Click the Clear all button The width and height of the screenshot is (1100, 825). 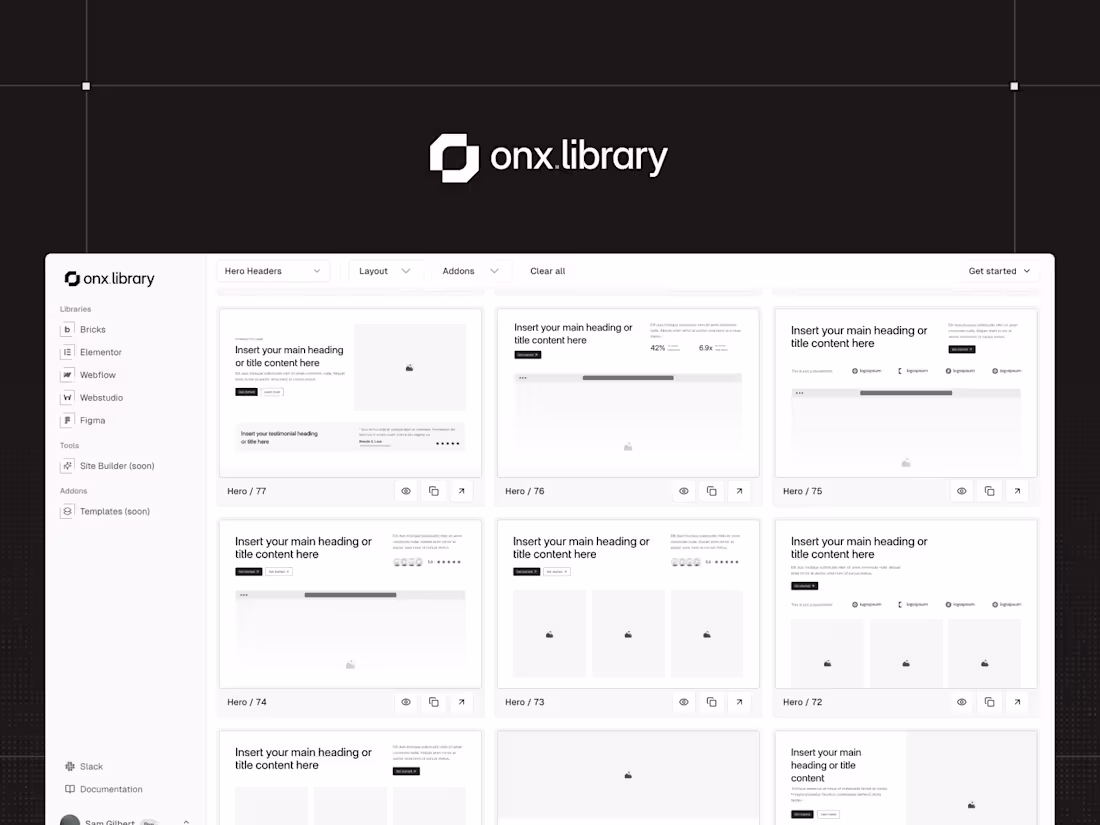click(x=547, y=270)
